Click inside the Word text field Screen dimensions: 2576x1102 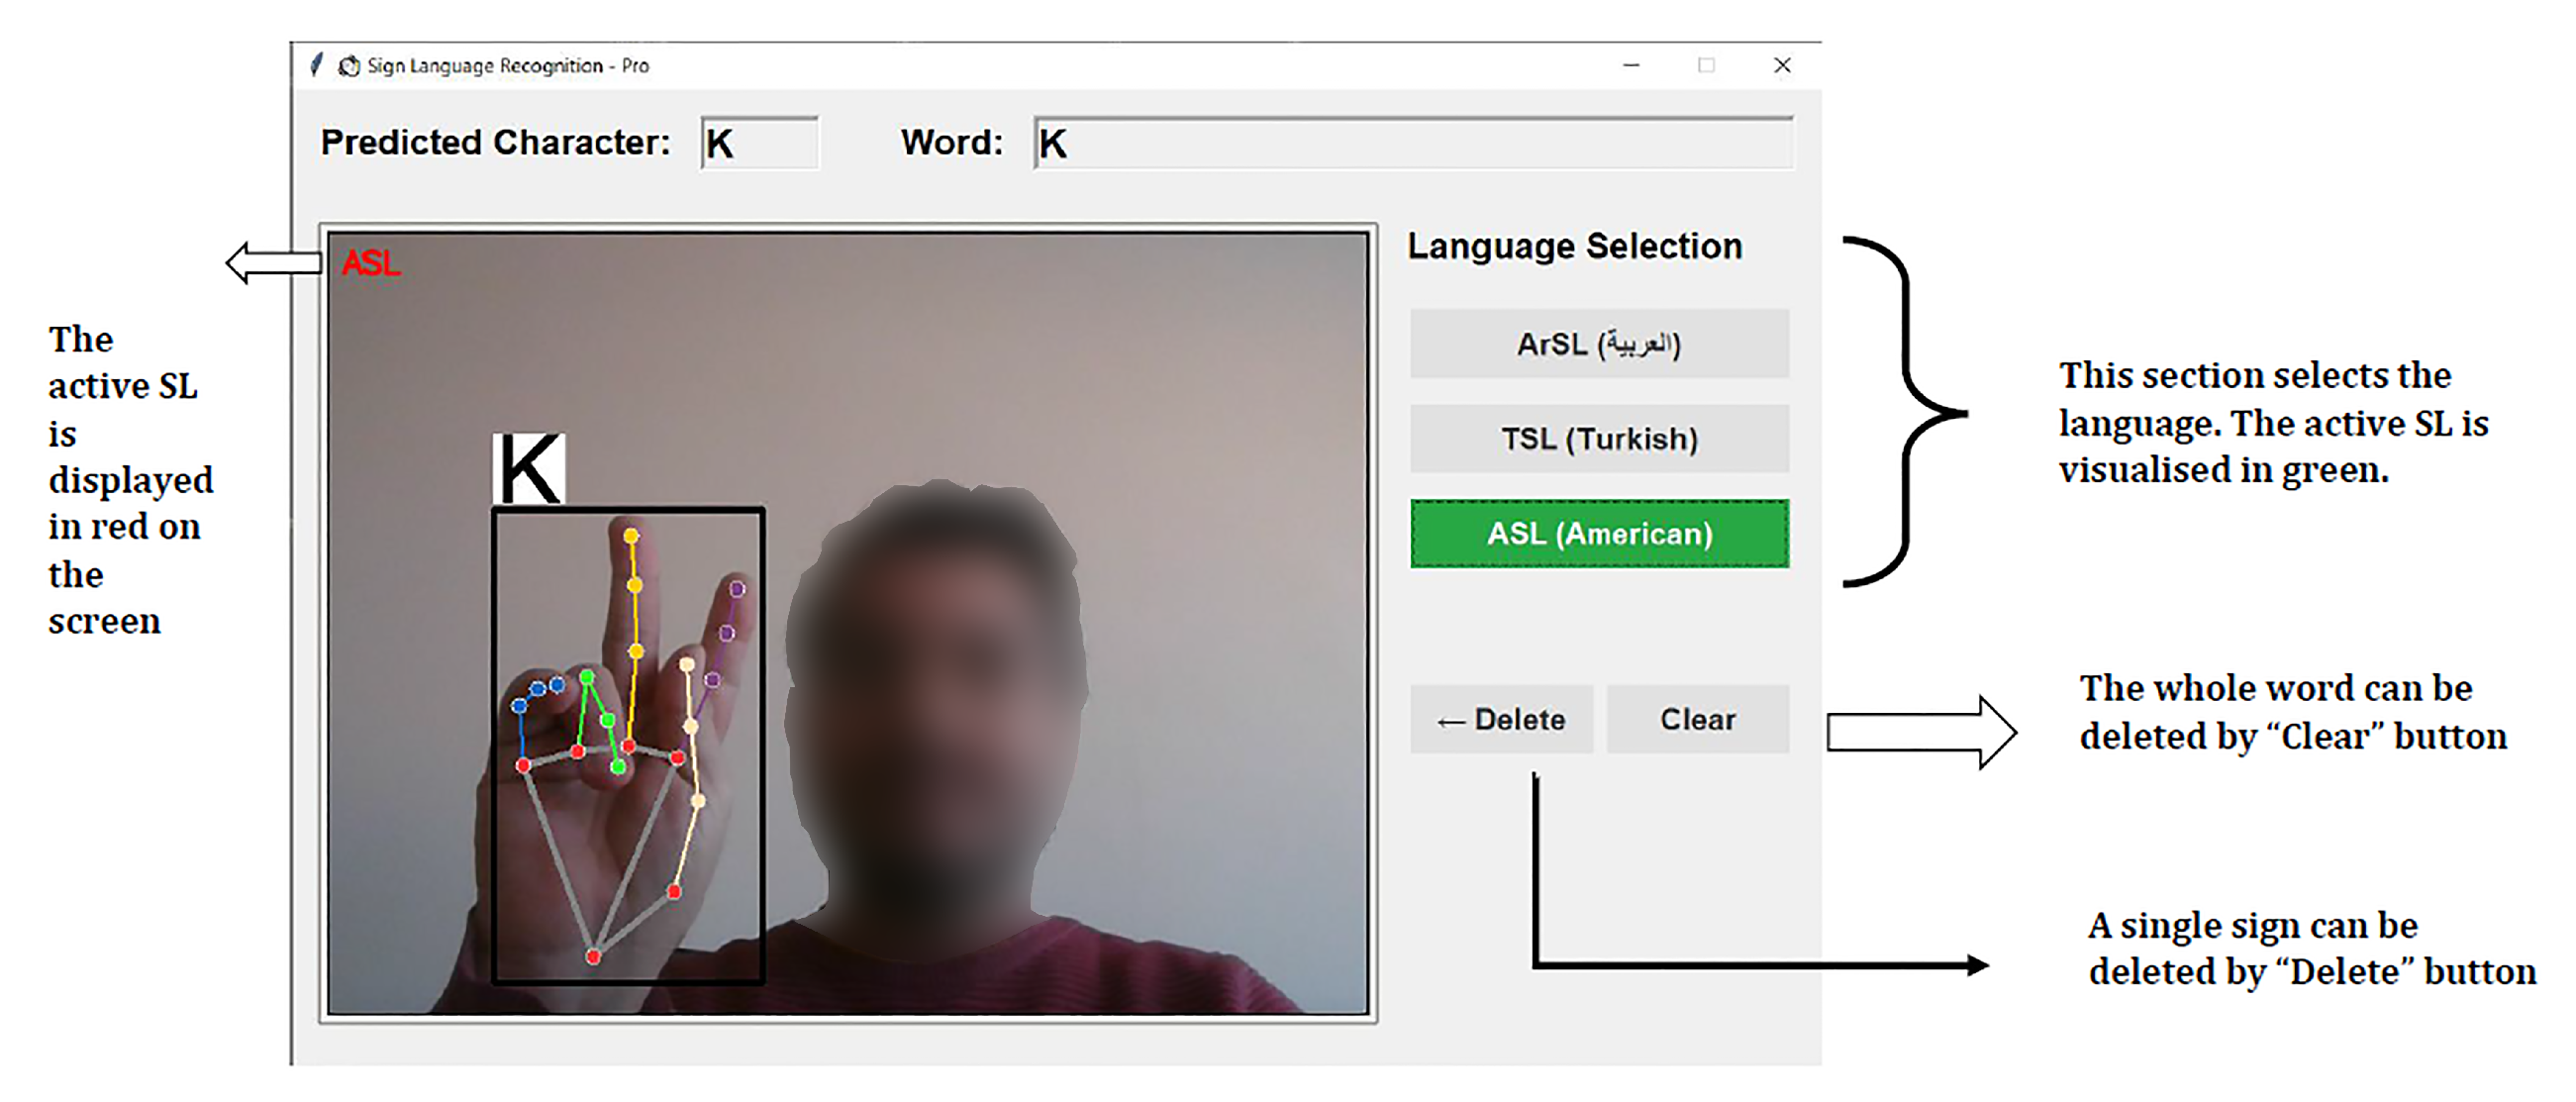tap(1412, 143)
